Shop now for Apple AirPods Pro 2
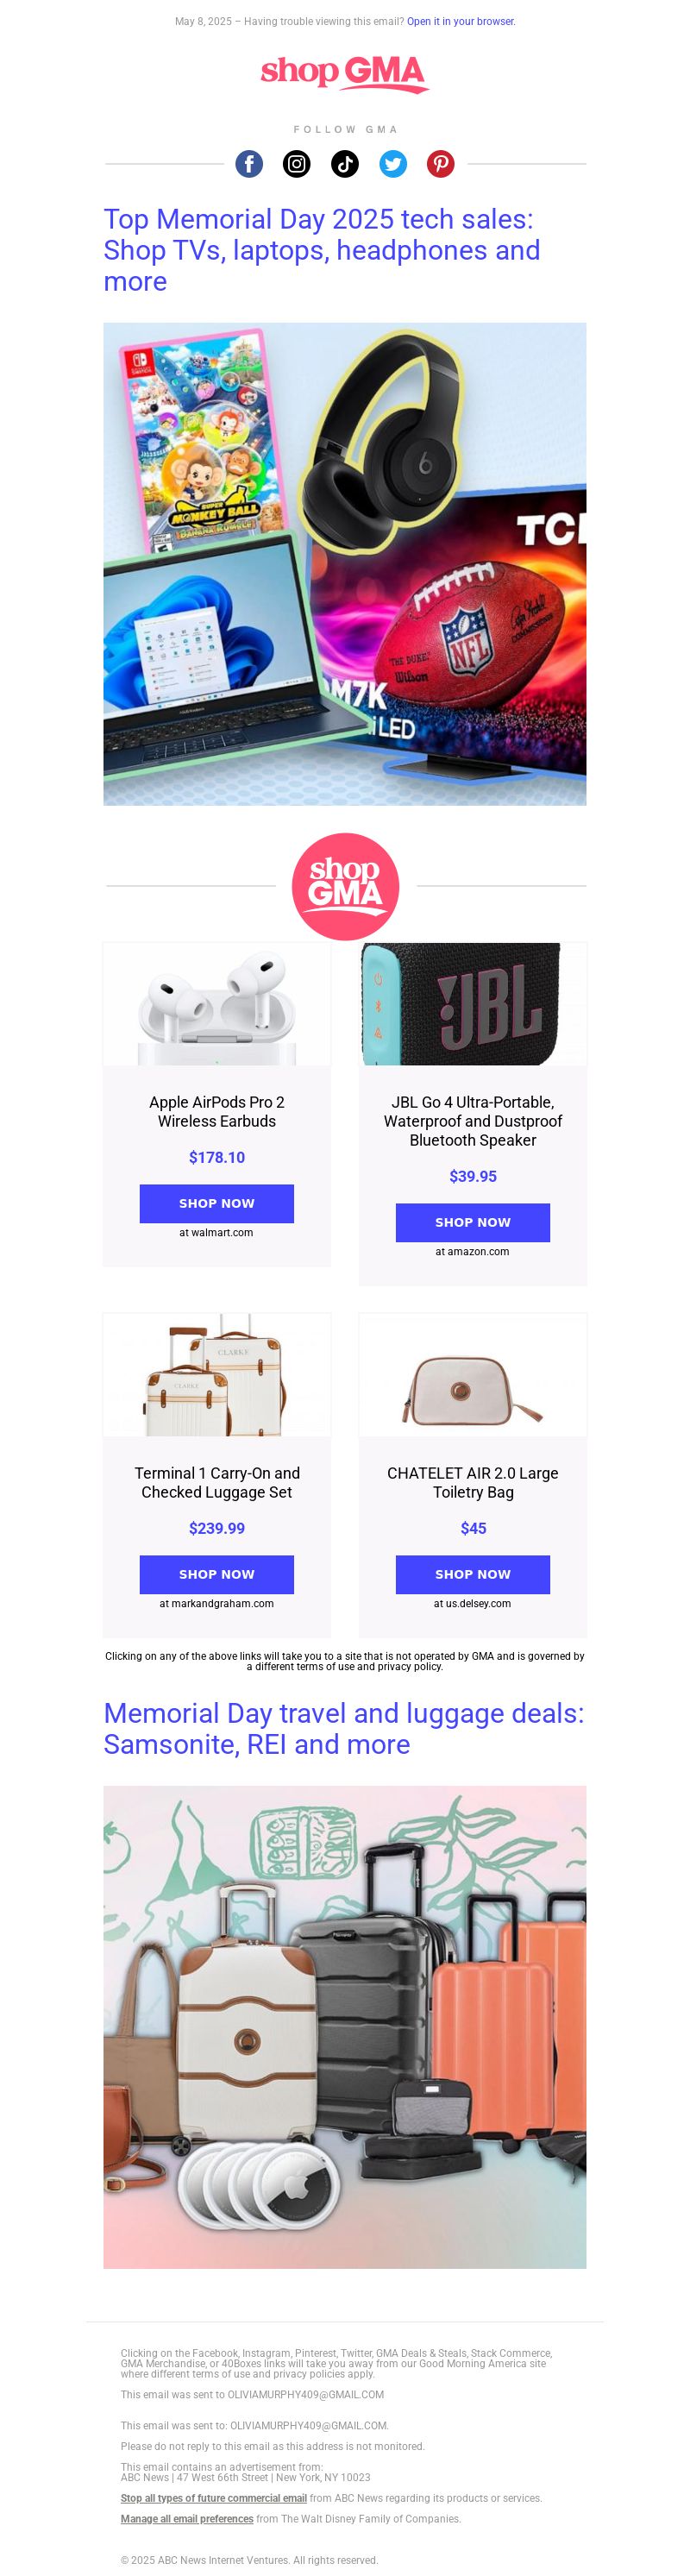The image size is (690, 2576). [x=217, y=1203]
